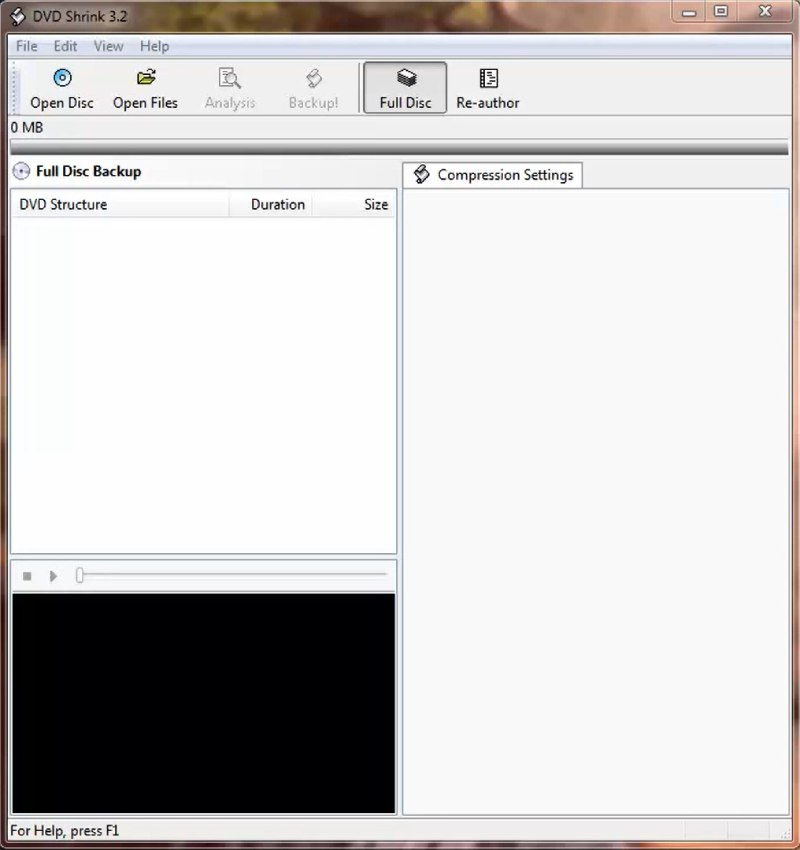Screen dimensions: 800x850
Task: Click the preview seek slider handle
Action: click(80, 575)
